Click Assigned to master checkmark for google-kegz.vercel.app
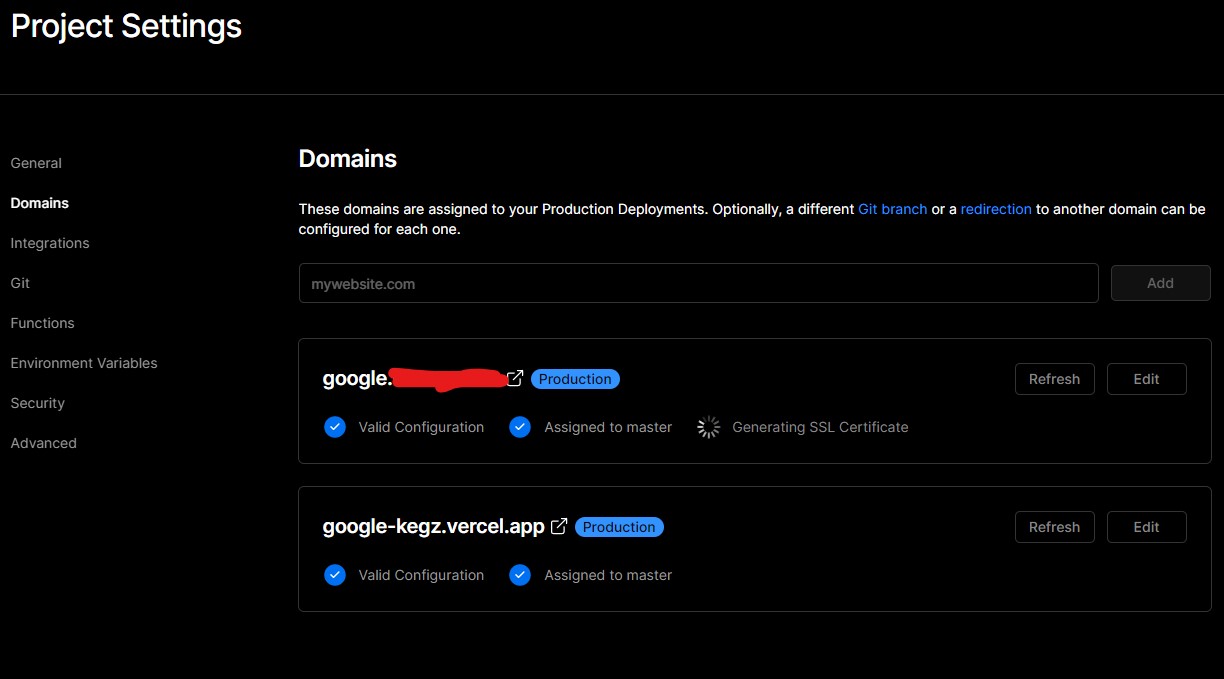This screenshot has height=679, width=1224. click(x=519, y=575)
